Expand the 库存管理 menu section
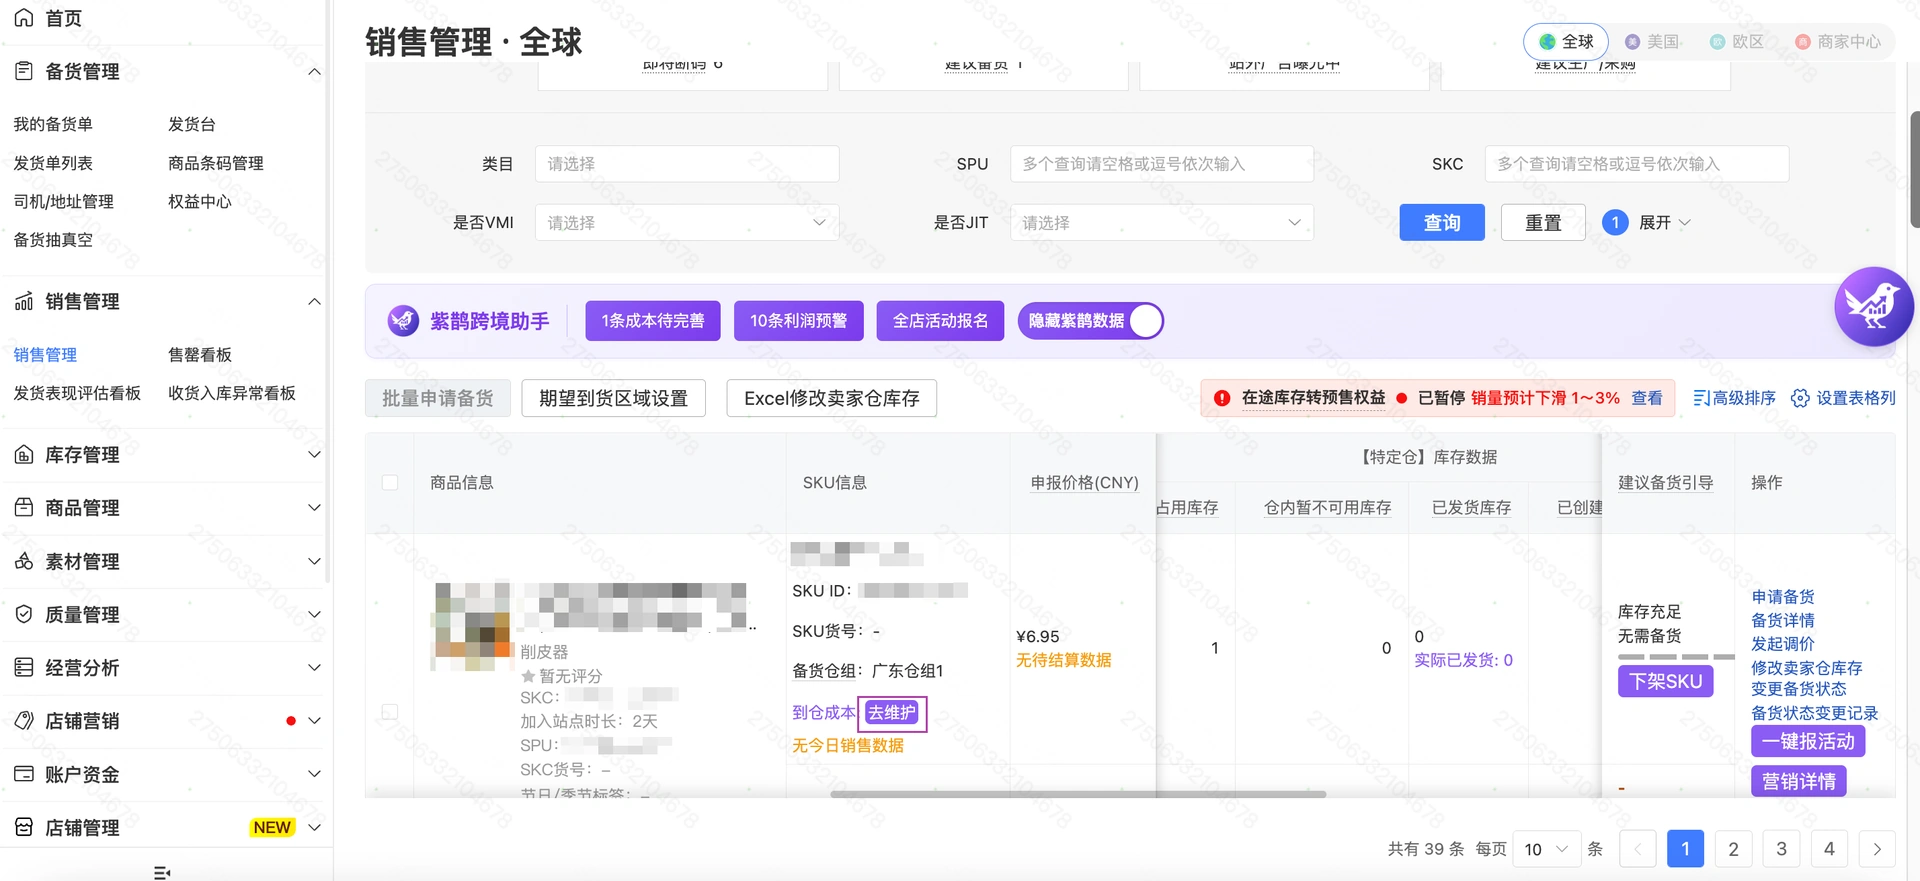 tap(314, 455)
